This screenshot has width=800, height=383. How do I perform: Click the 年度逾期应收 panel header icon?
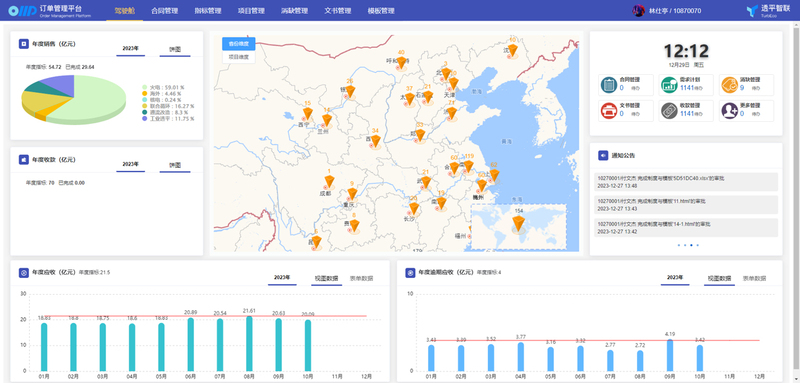click(410, 273)
